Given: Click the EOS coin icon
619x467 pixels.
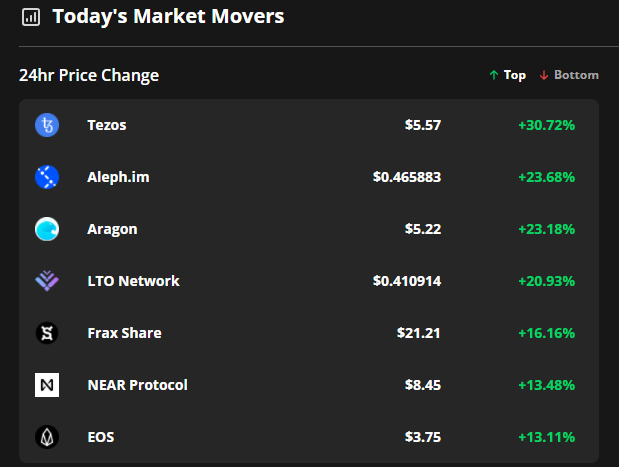Looking at the screenshot, I should tap(47, 437).
